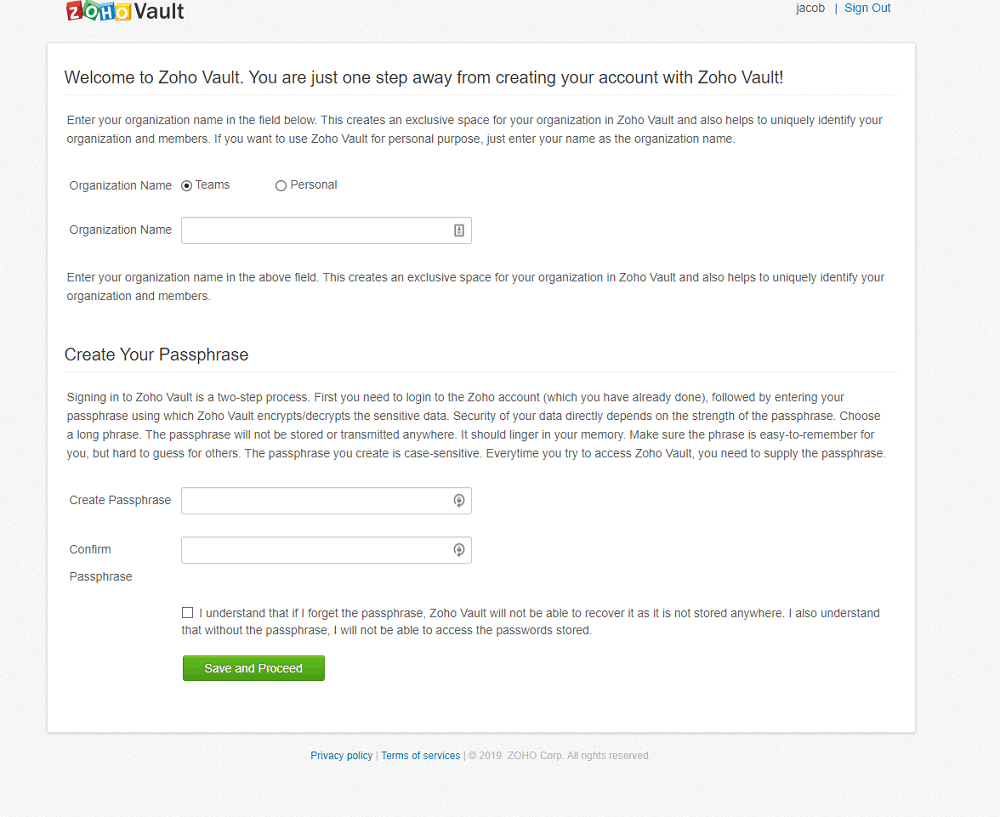This screenshot has width=1000, height=817.
Task: Check the passphrase understanding checkbox
Action: pyautogui.click(x=188, y=612)
